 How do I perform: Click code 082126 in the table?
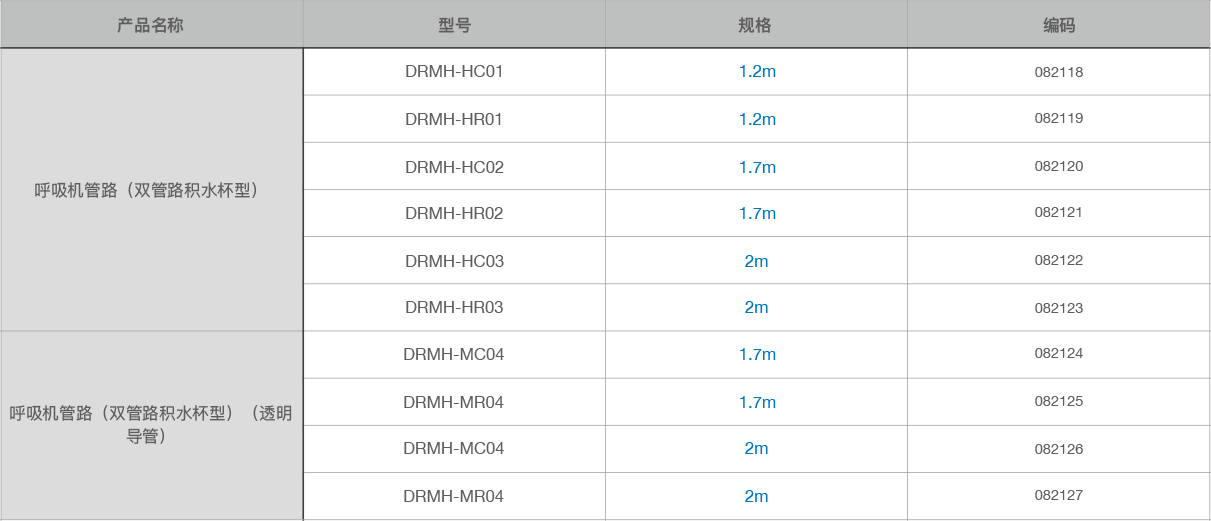(x=1059, y=449)
